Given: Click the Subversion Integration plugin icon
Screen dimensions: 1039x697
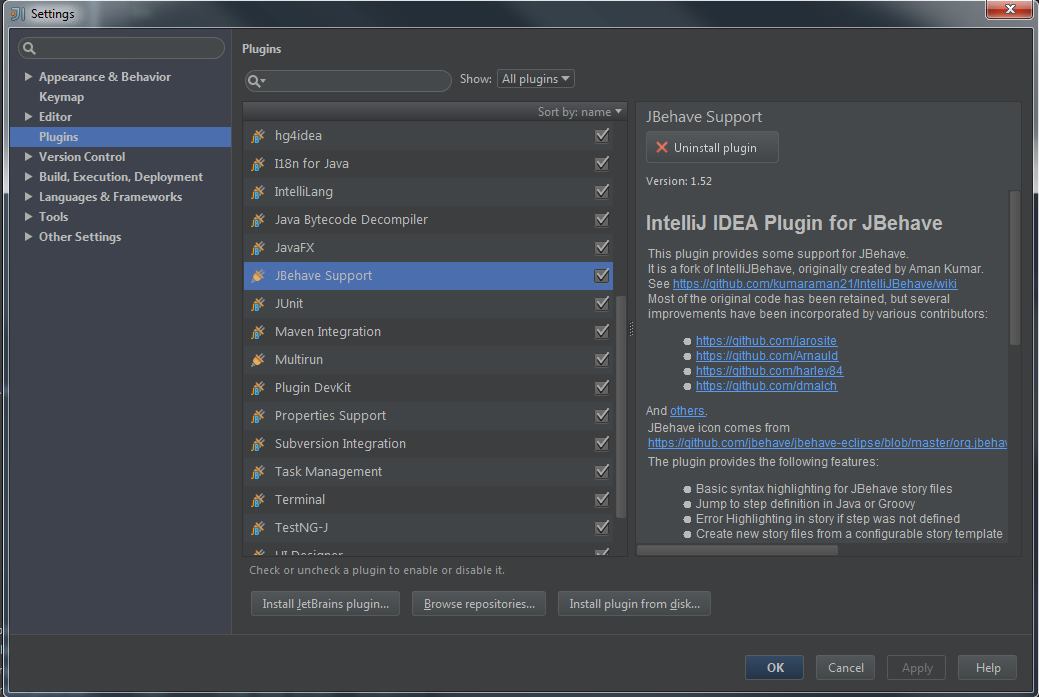Looking at the screenshot, I should tap(258, 444).
